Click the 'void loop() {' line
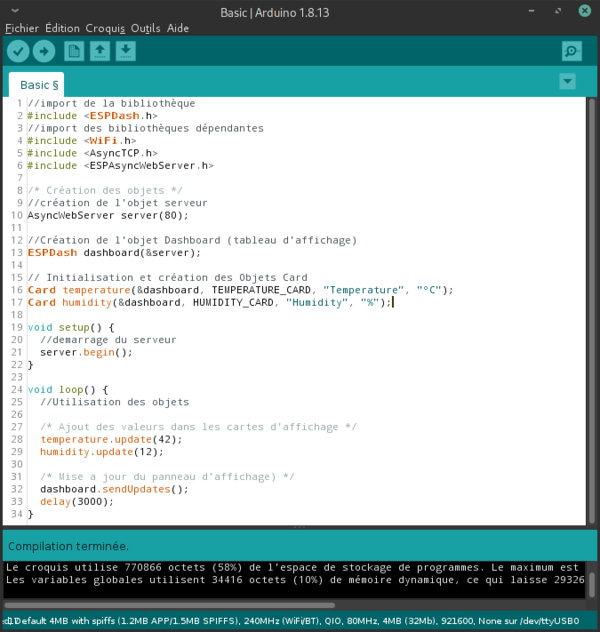Viewport: 600px width, 632px height. click(68, 390)
